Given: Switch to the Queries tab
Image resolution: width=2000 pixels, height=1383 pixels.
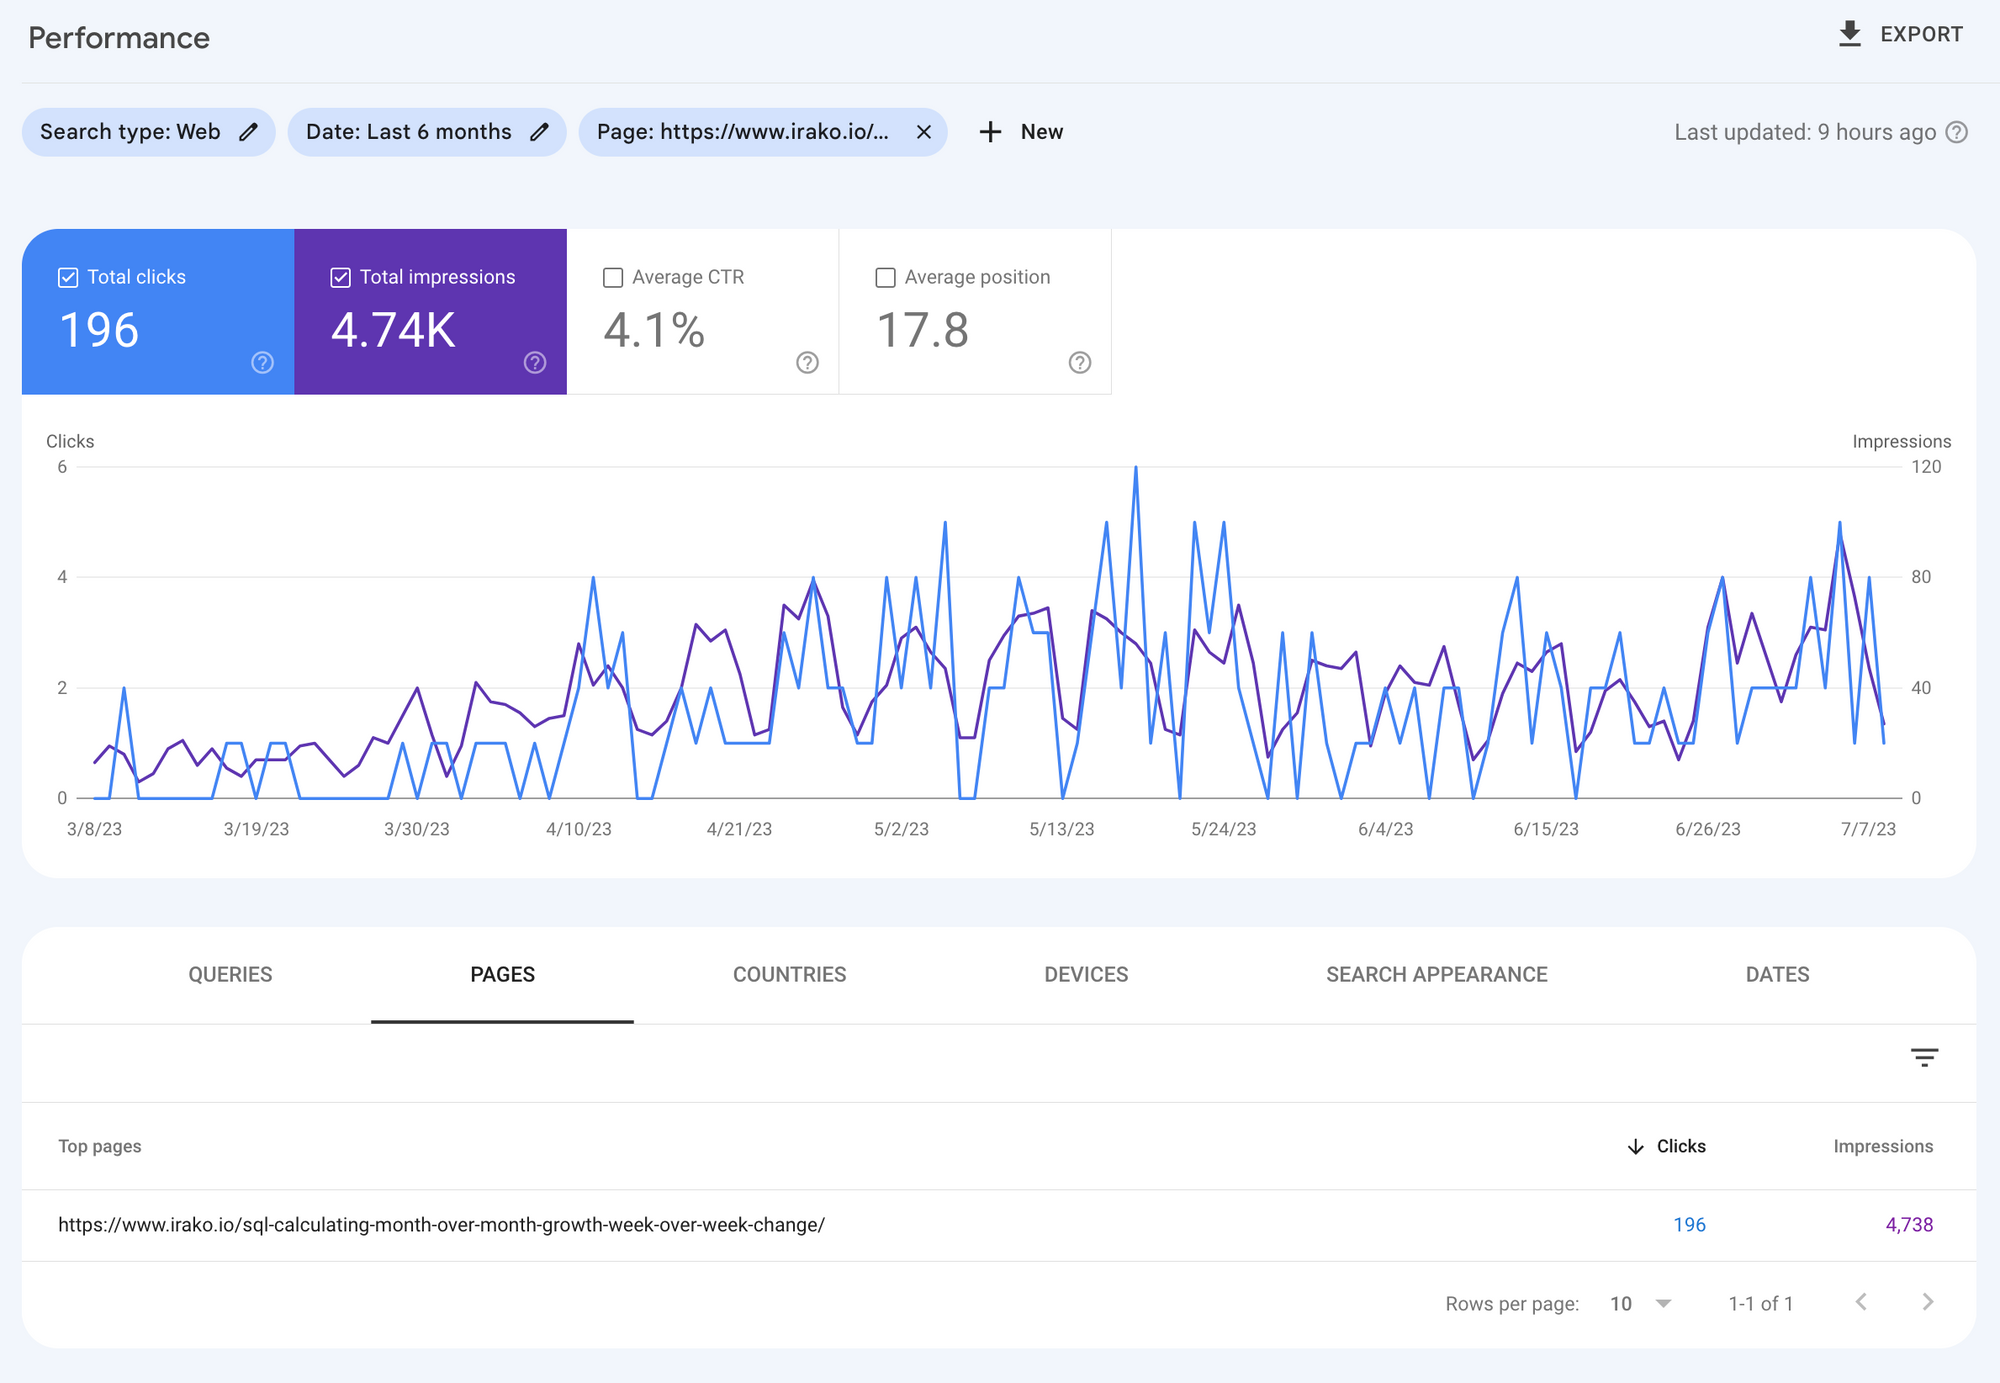Looking at the screenshot, I should point(230,974).
